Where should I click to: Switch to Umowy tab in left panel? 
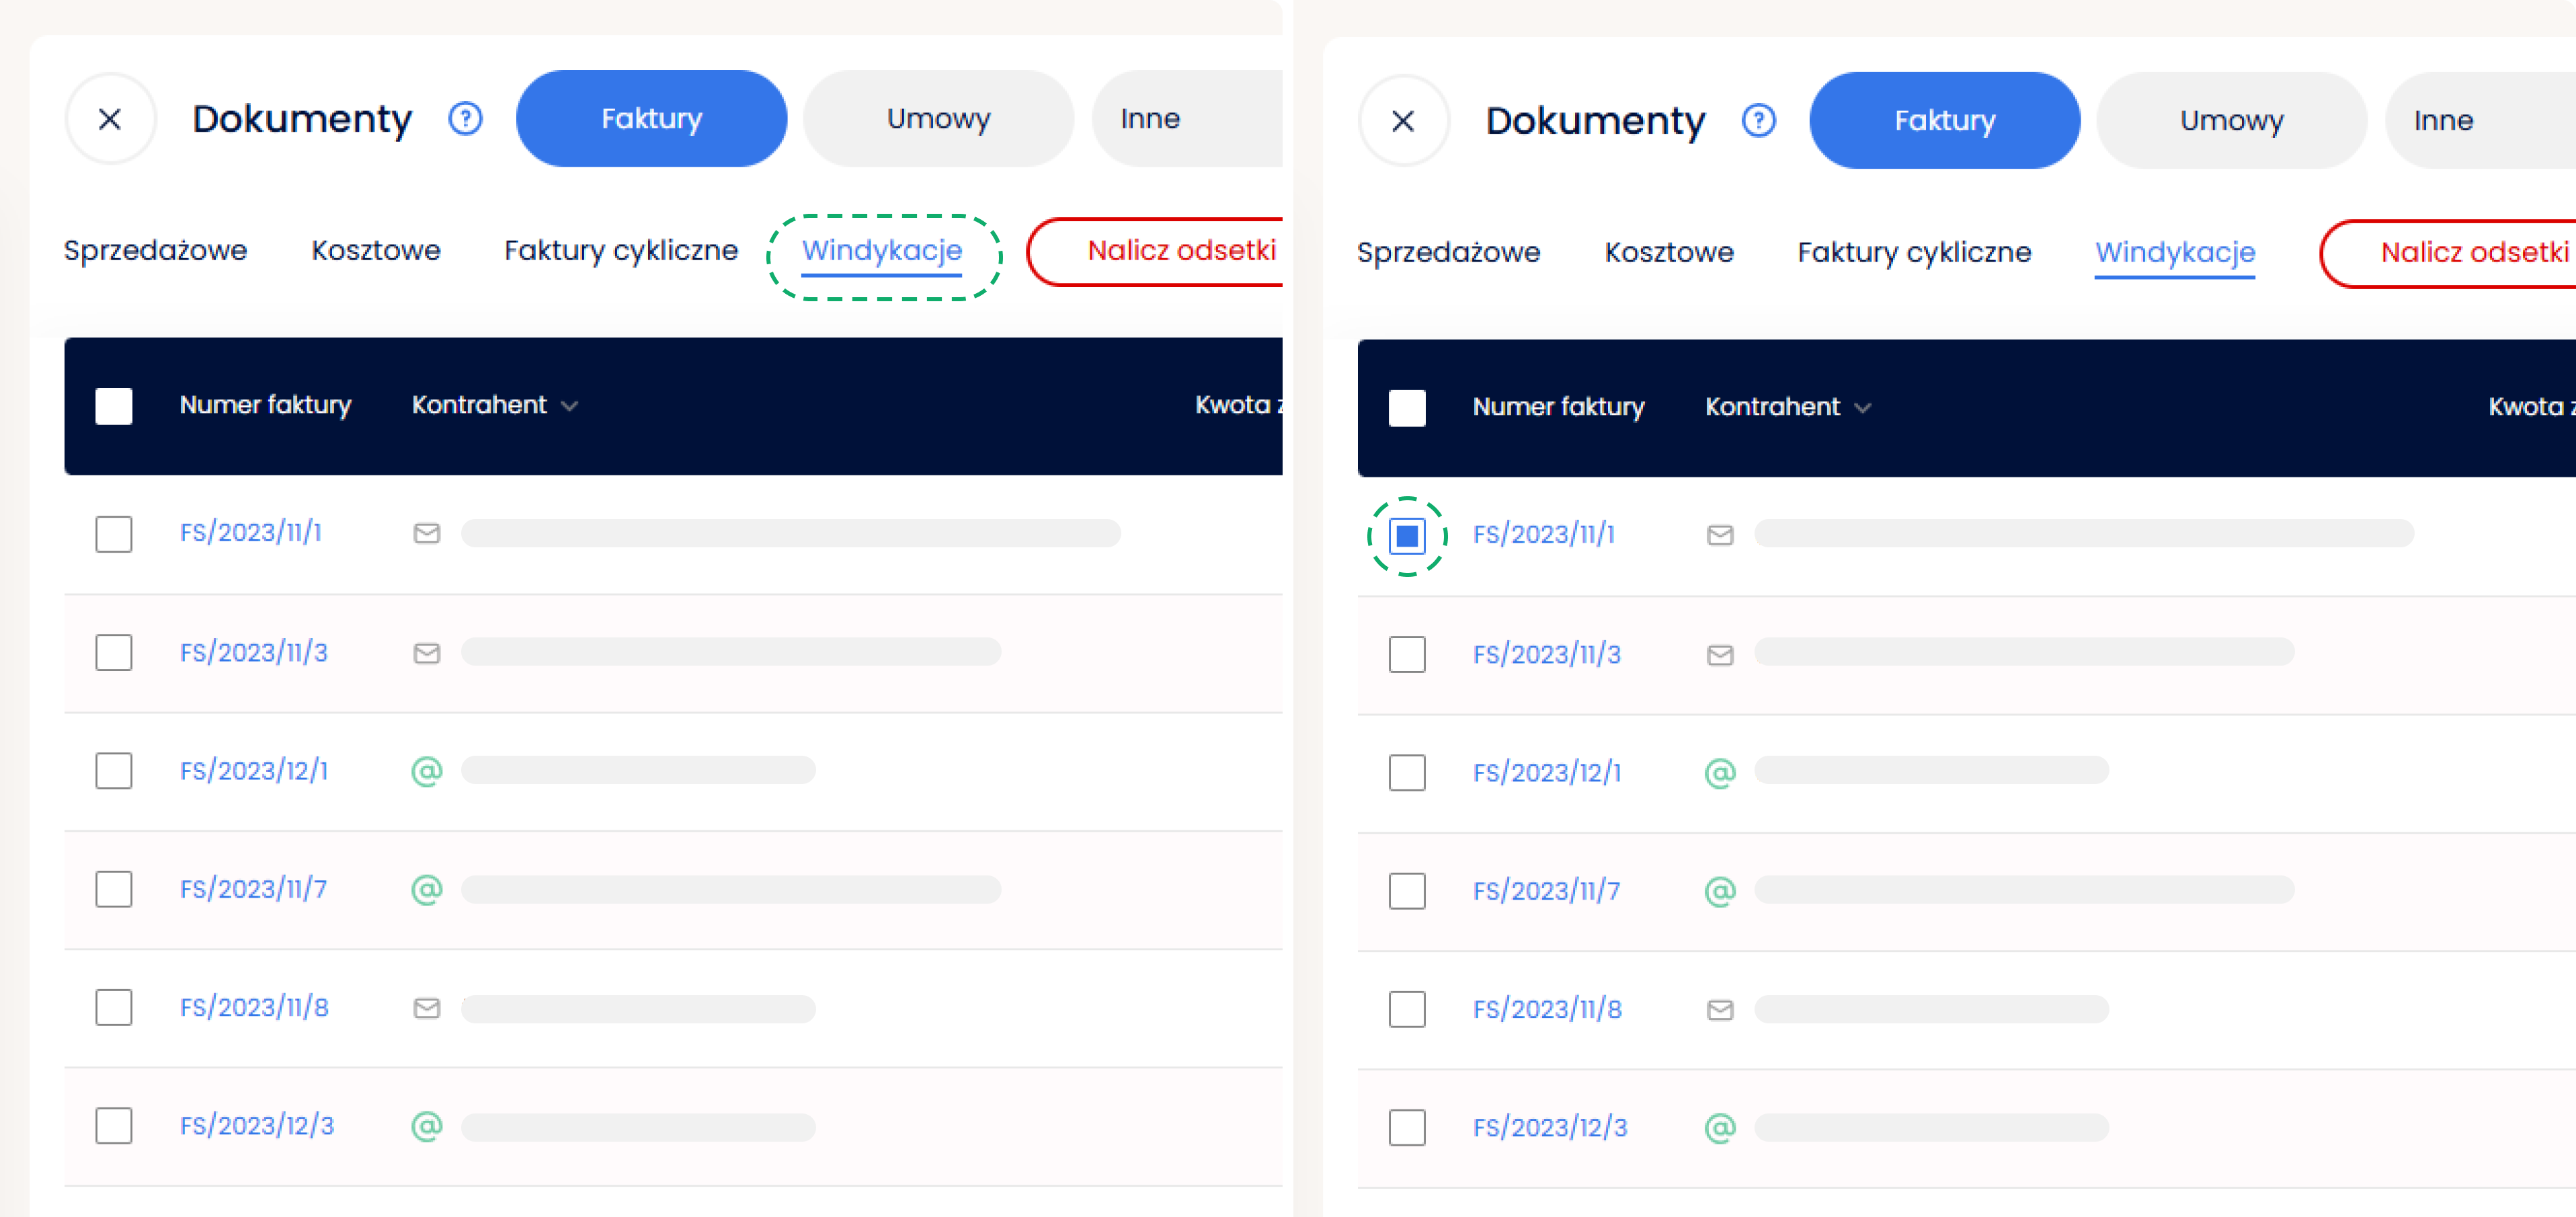(937, 119)
